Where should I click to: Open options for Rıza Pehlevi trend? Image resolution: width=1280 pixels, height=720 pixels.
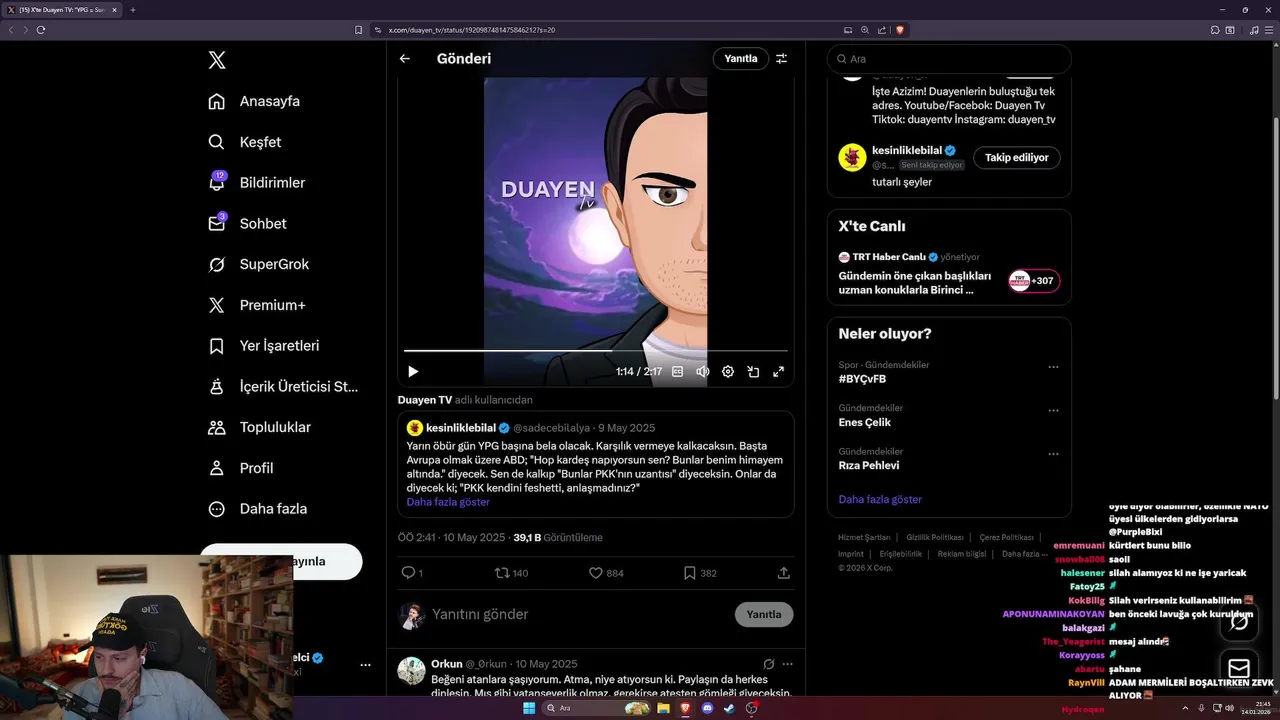click(1053, 453)
